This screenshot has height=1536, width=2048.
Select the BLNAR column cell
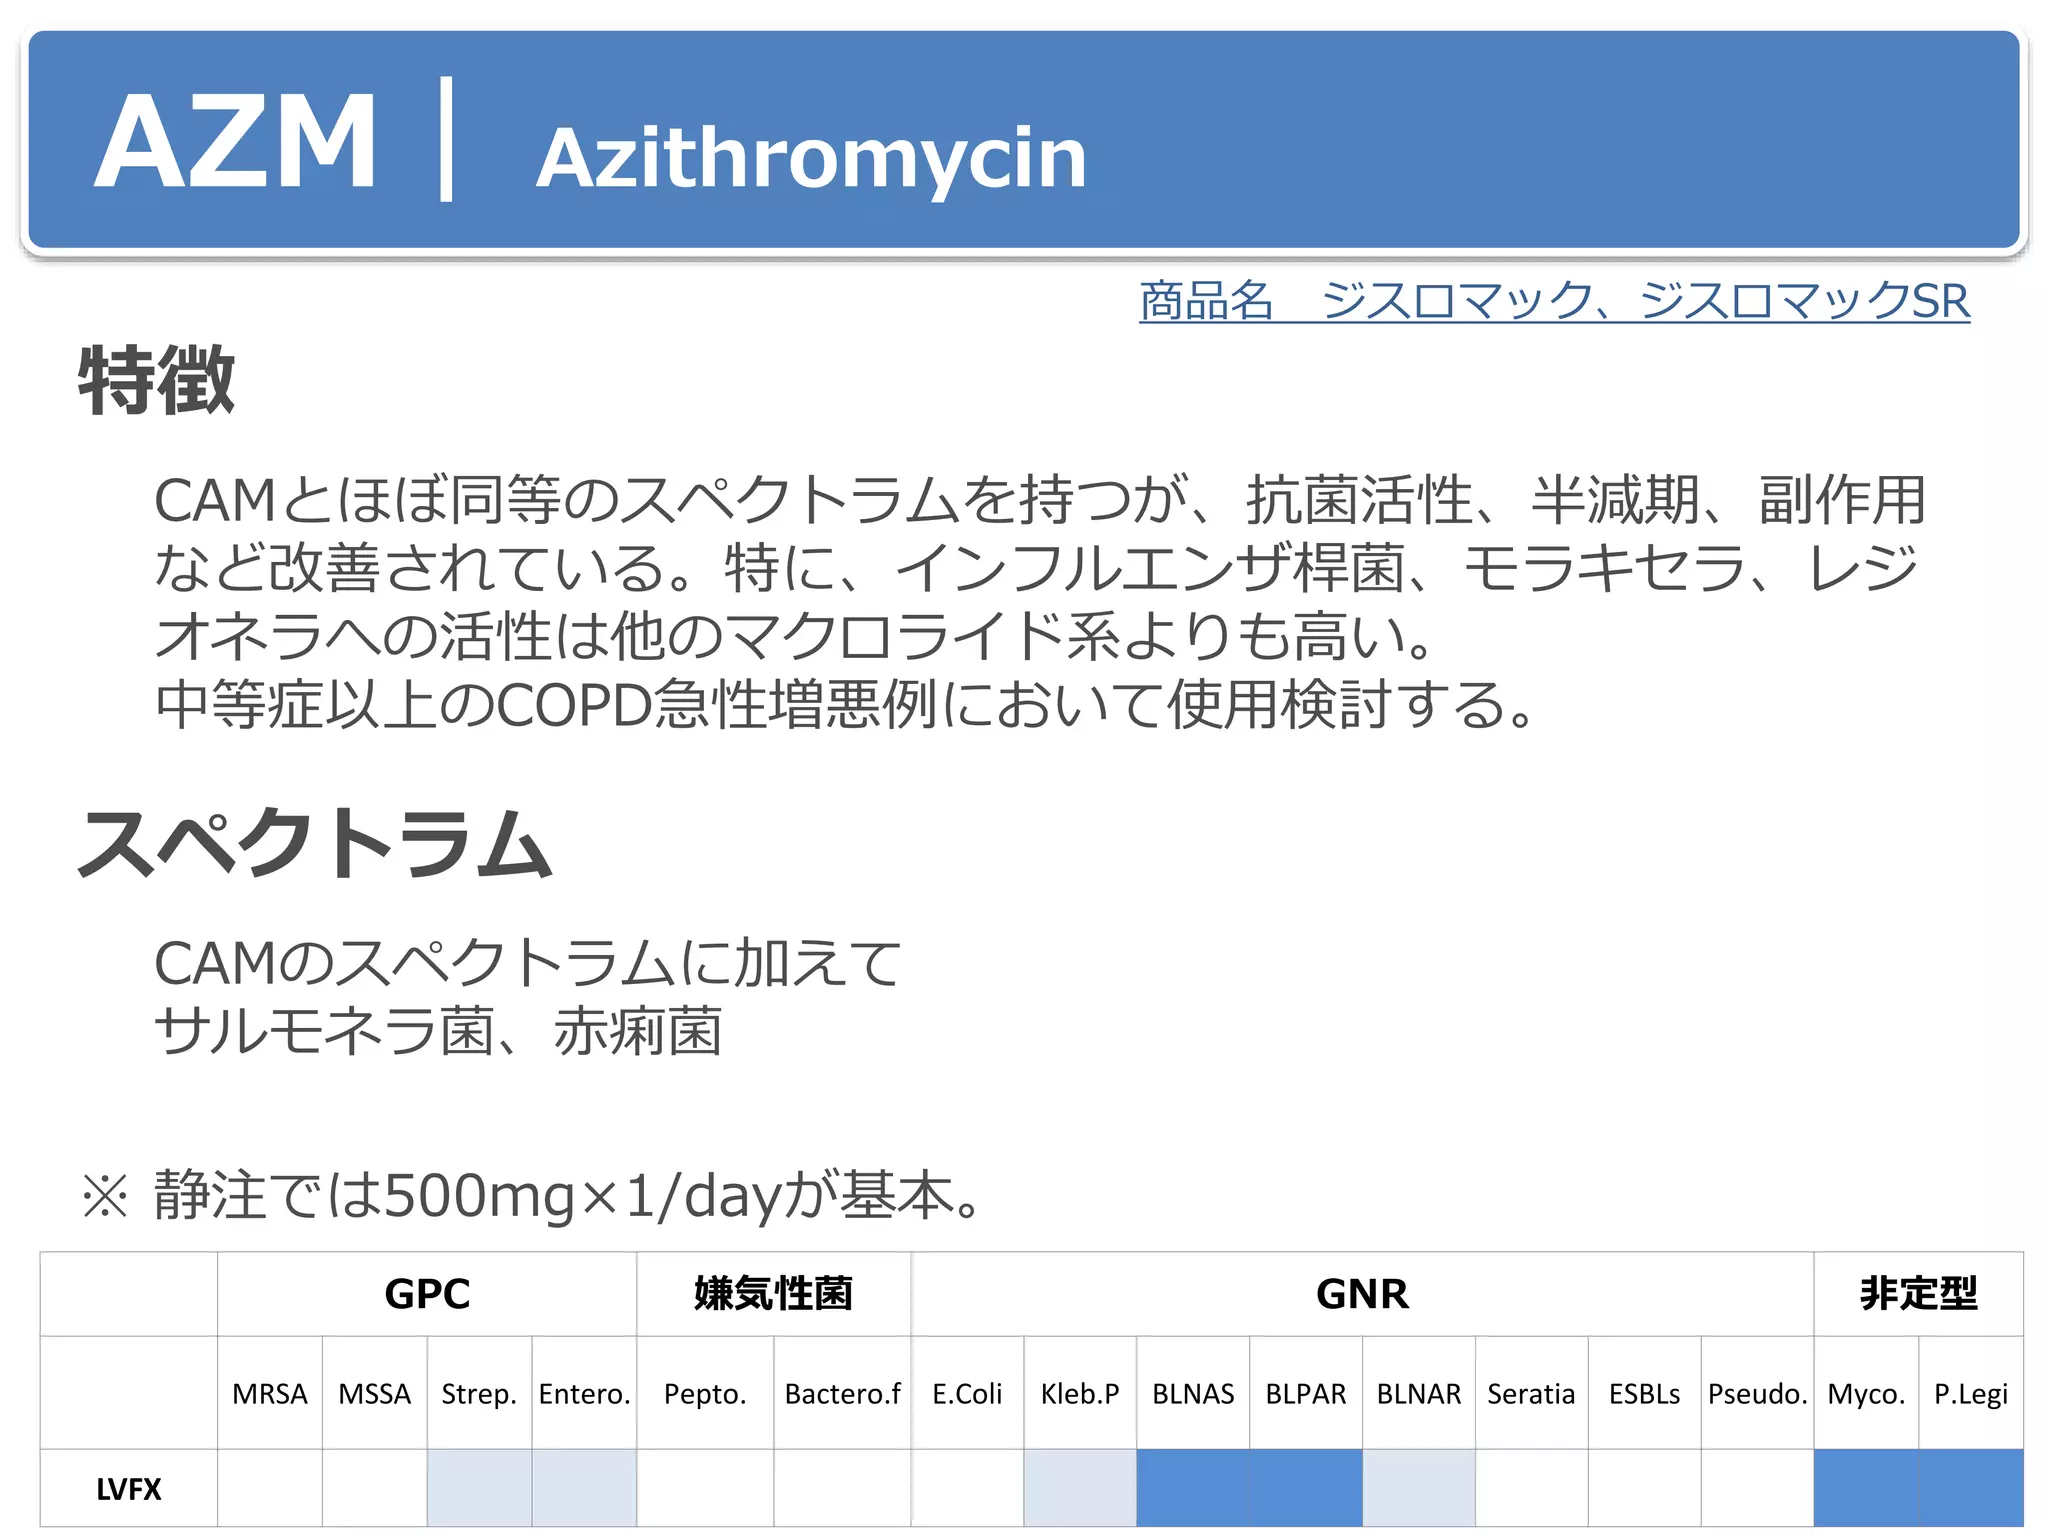pos(1419,1393)
